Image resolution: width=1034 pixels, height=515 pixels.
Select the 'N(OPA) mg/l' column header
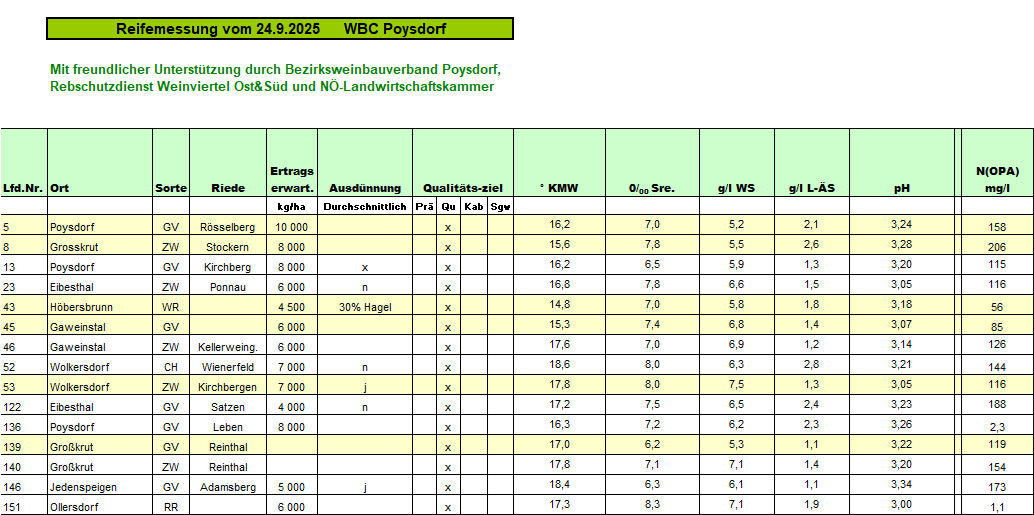[x=996, y=179]
